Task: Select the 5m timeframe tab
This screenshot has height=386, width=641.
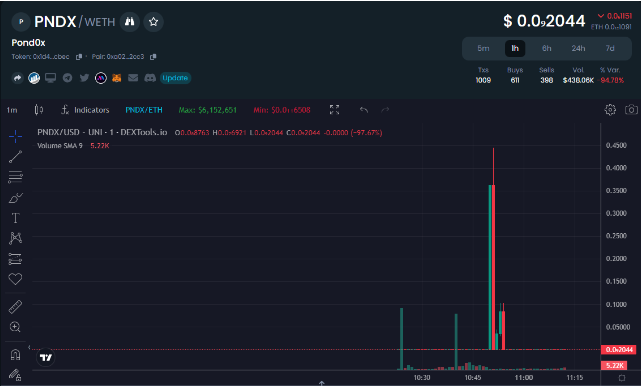Action: (x=483, y=48)
